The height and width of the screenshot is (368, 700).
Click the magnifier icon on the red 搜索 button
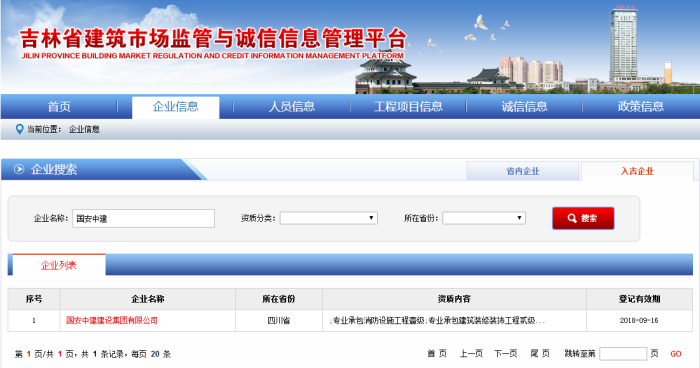tap(572, 218)
